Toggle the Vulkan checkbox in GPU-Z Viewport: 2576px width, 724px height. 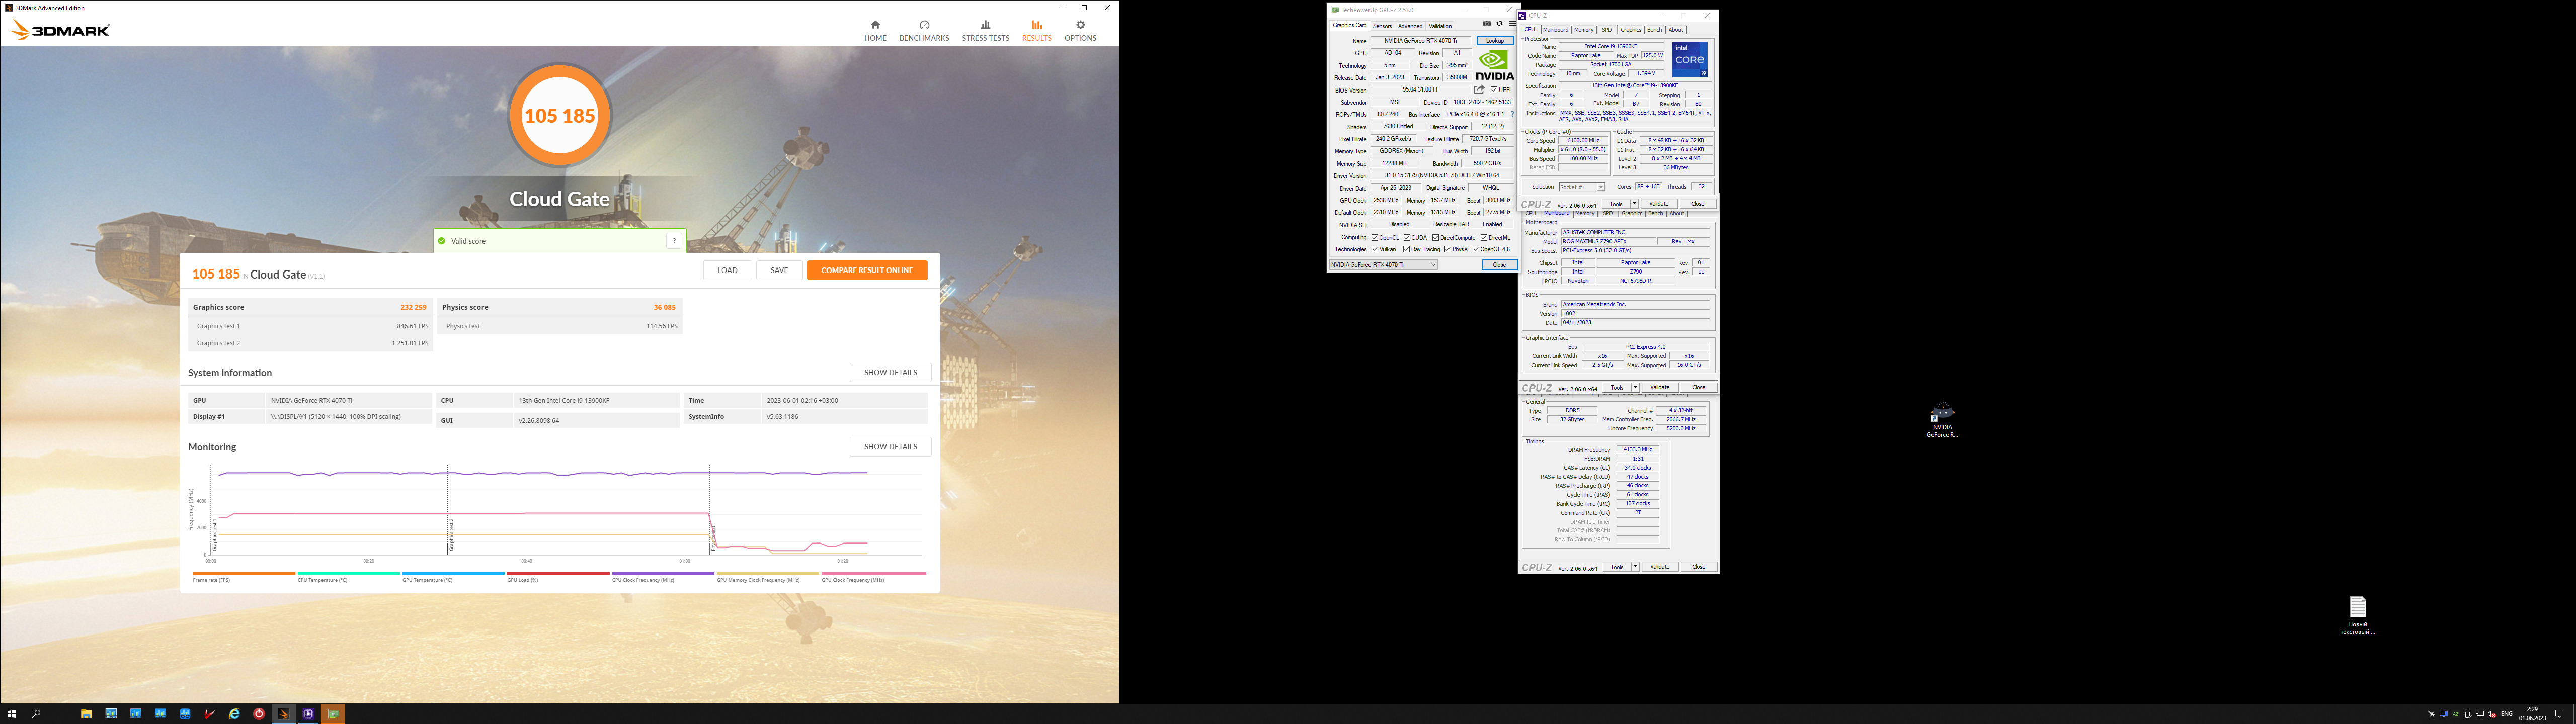click(1375, 250)
